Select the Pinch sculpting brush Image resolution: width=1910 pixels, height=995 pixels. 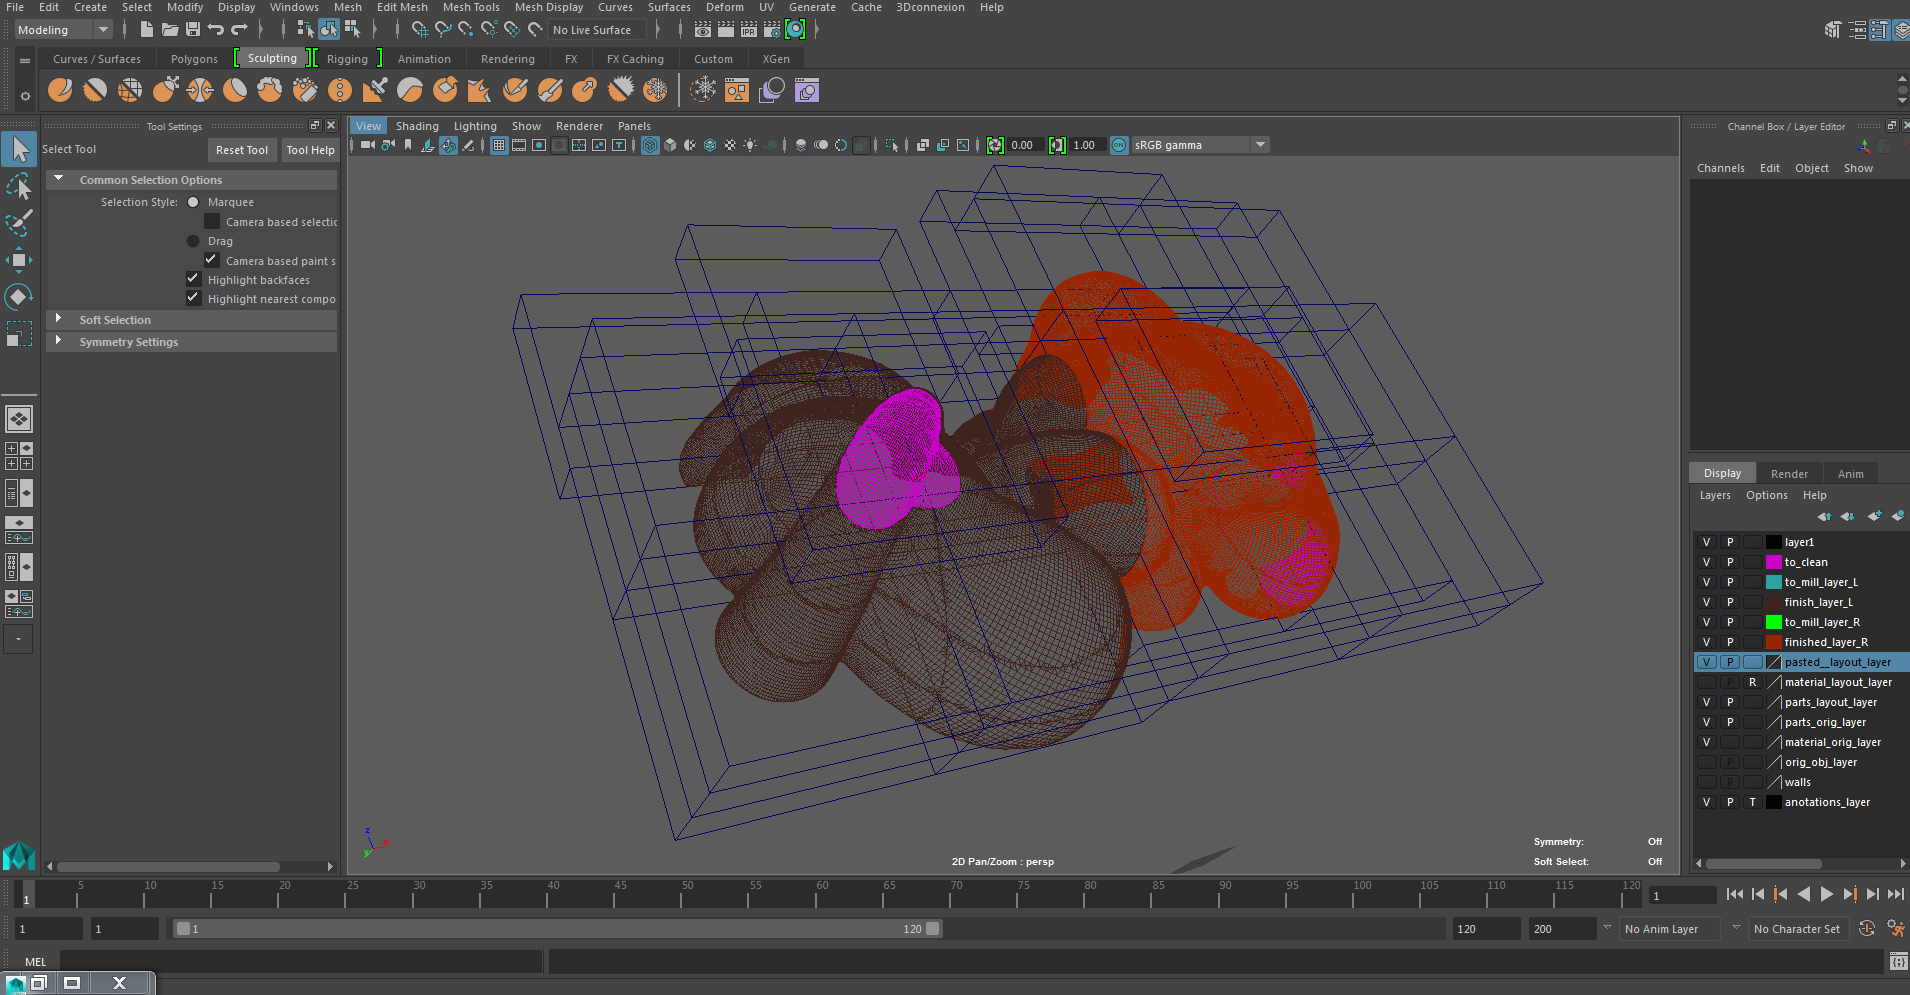click(x=200, y=91)
